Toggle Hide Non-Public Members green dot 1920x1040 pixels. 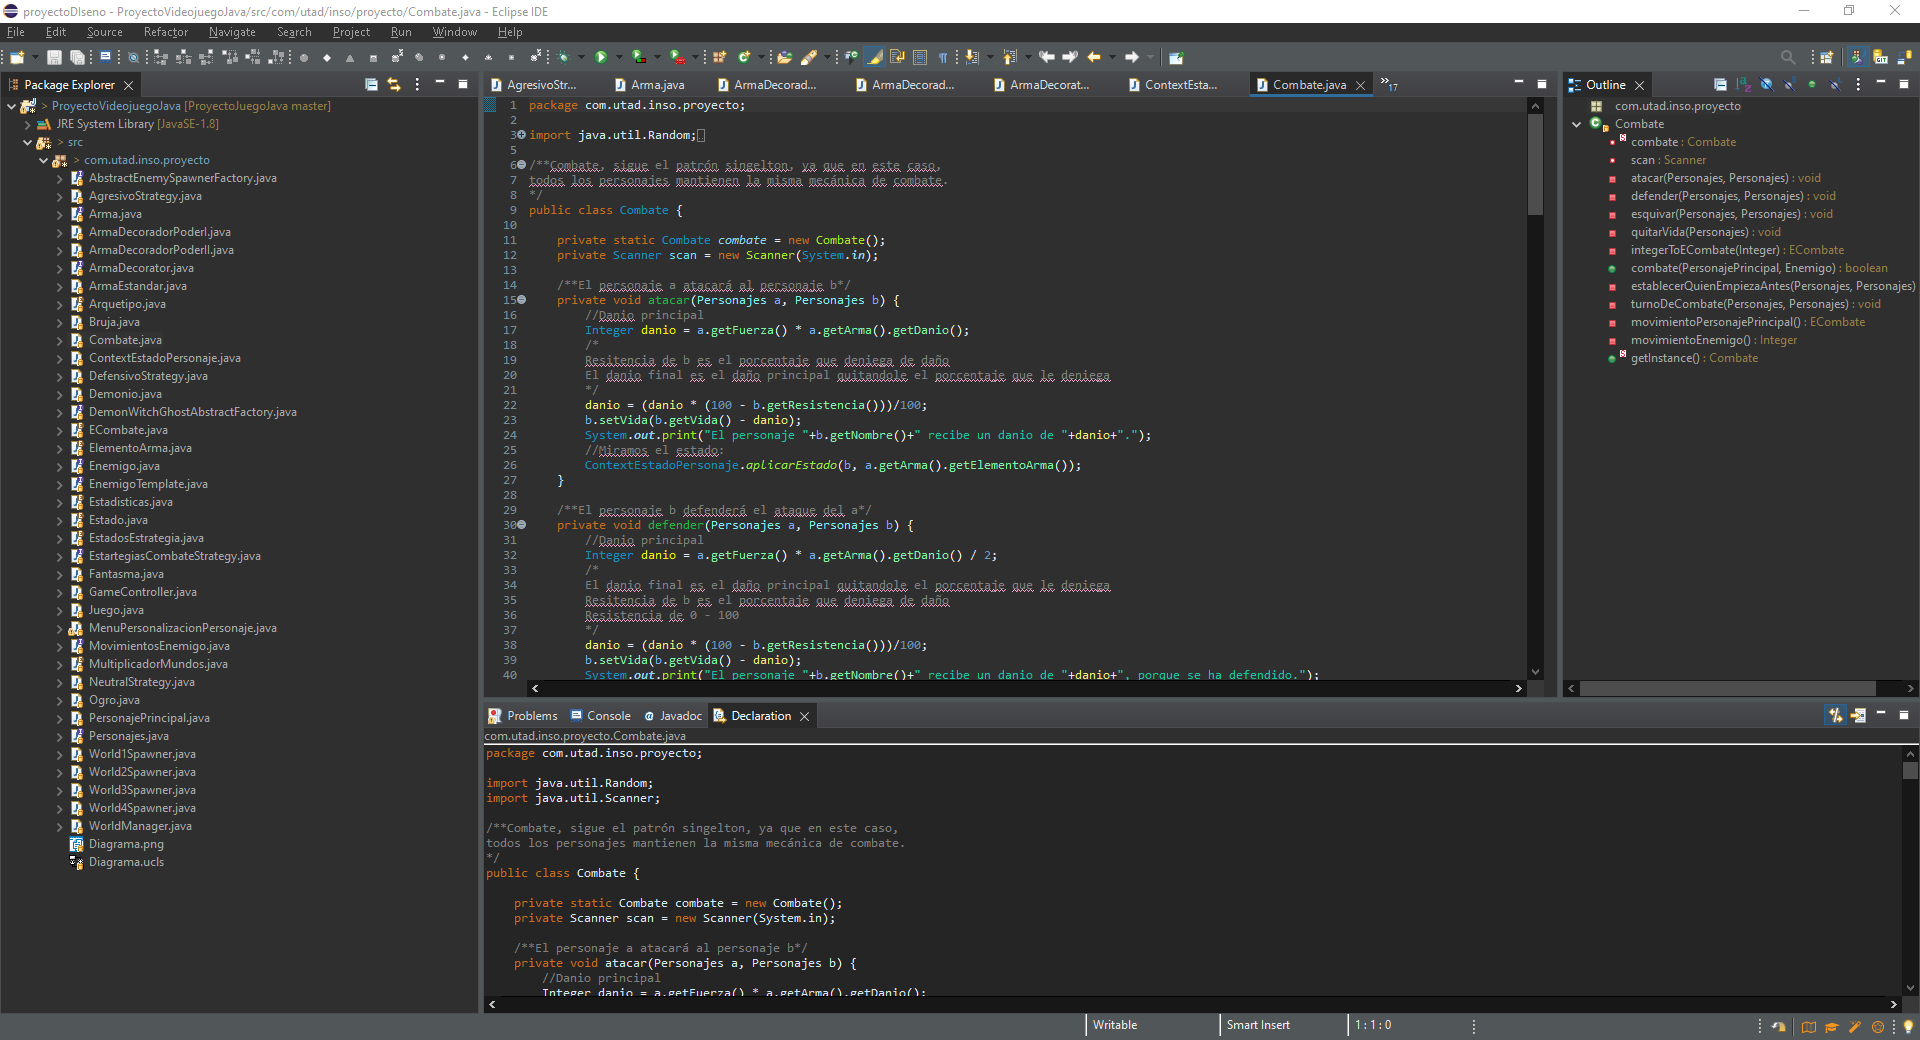(1812, 85)
